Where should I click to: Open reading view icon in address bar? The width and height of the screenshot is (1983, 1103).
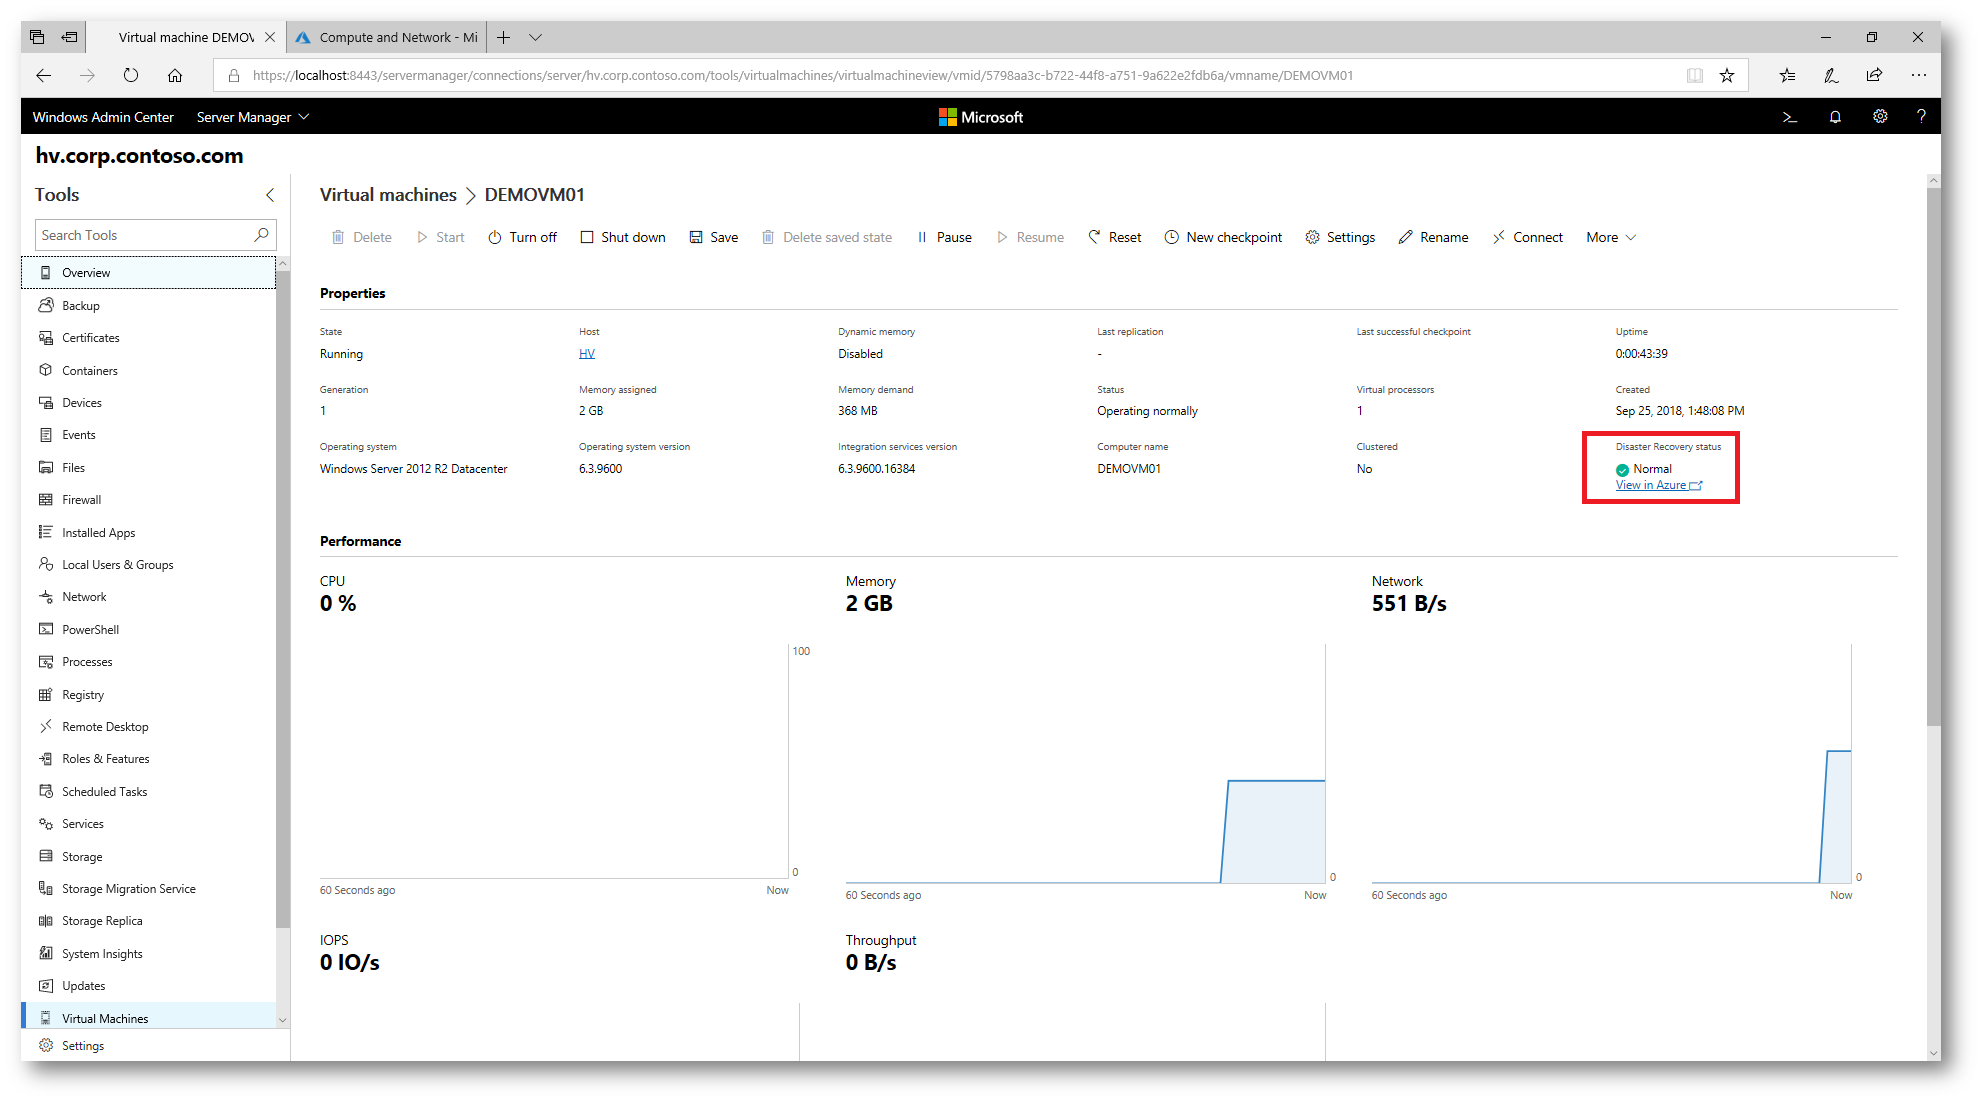tap(1695, 75)
